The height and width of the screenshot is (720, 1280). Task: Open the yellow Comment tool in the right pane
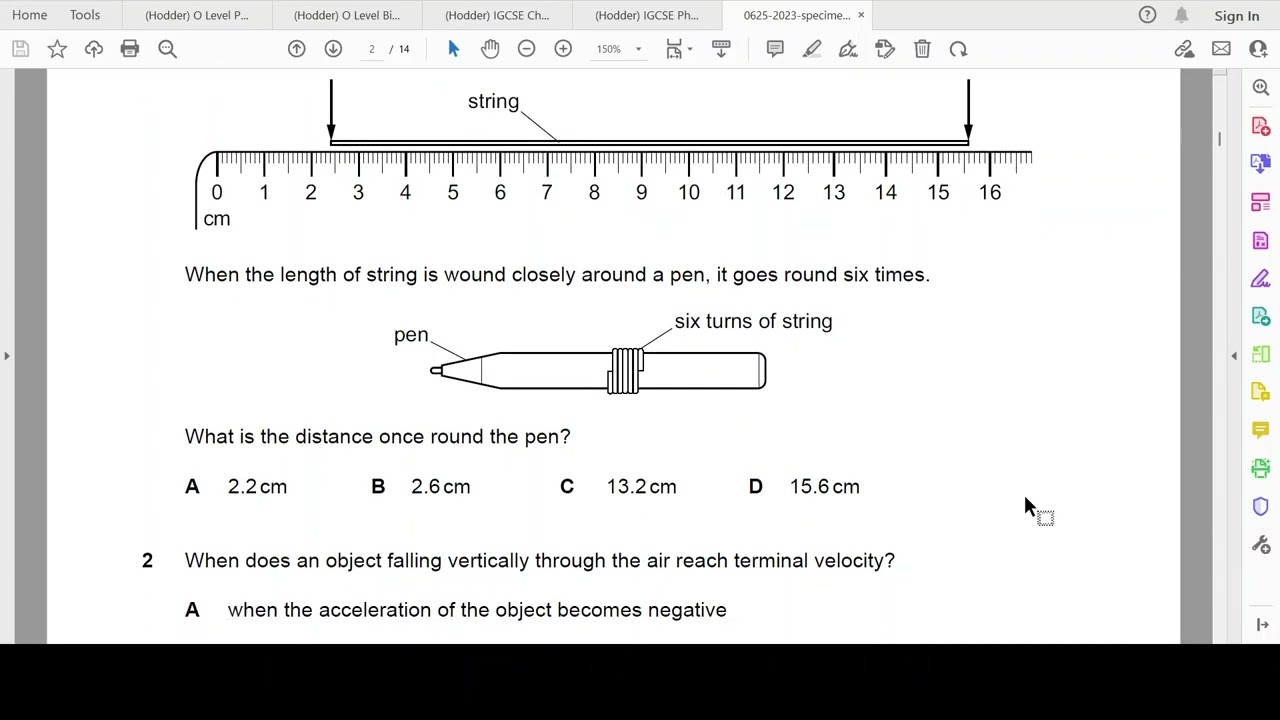point(1260,430)
